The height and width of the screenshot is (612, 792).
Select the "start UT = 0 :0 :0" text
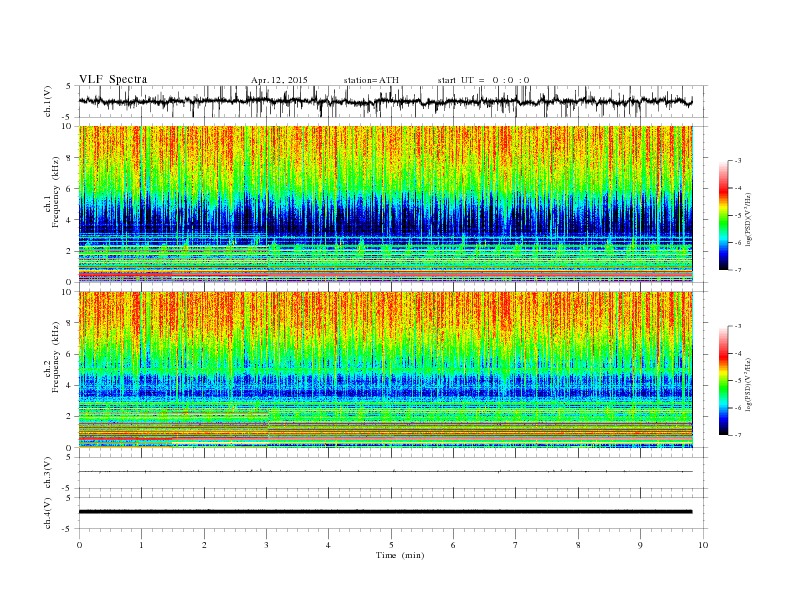tap(483, 80)
